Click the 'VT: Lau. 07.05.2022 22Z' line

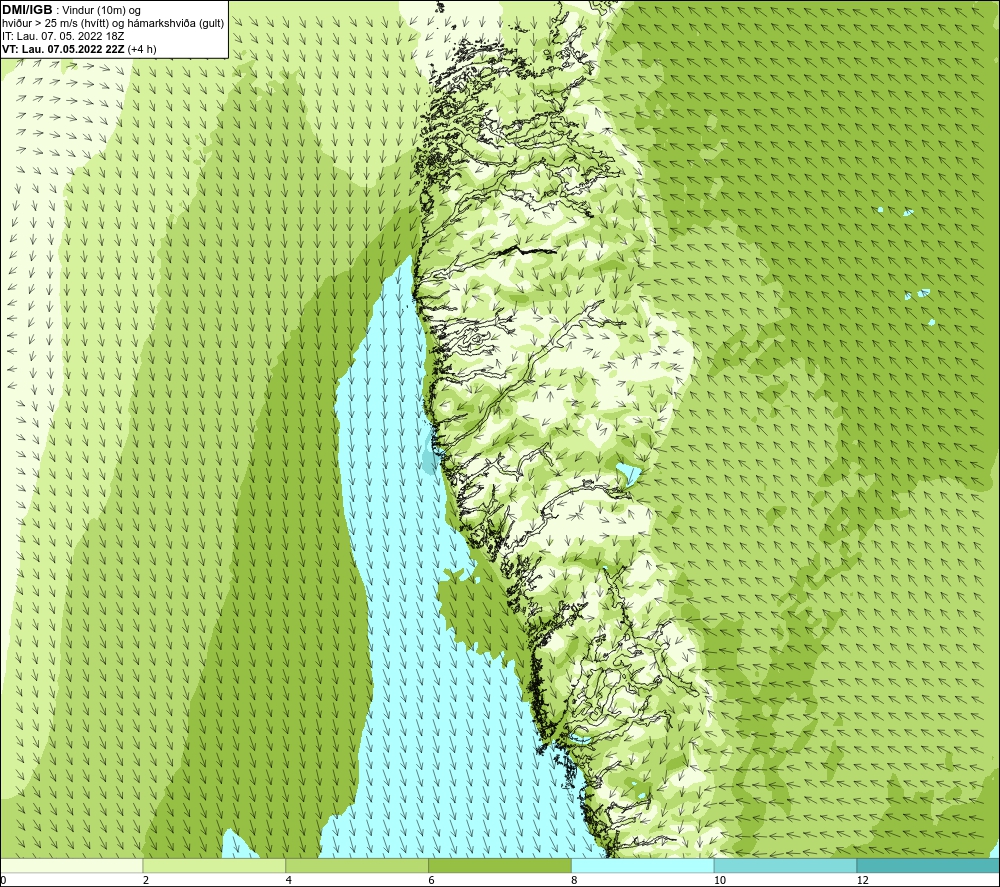point(79,48)
